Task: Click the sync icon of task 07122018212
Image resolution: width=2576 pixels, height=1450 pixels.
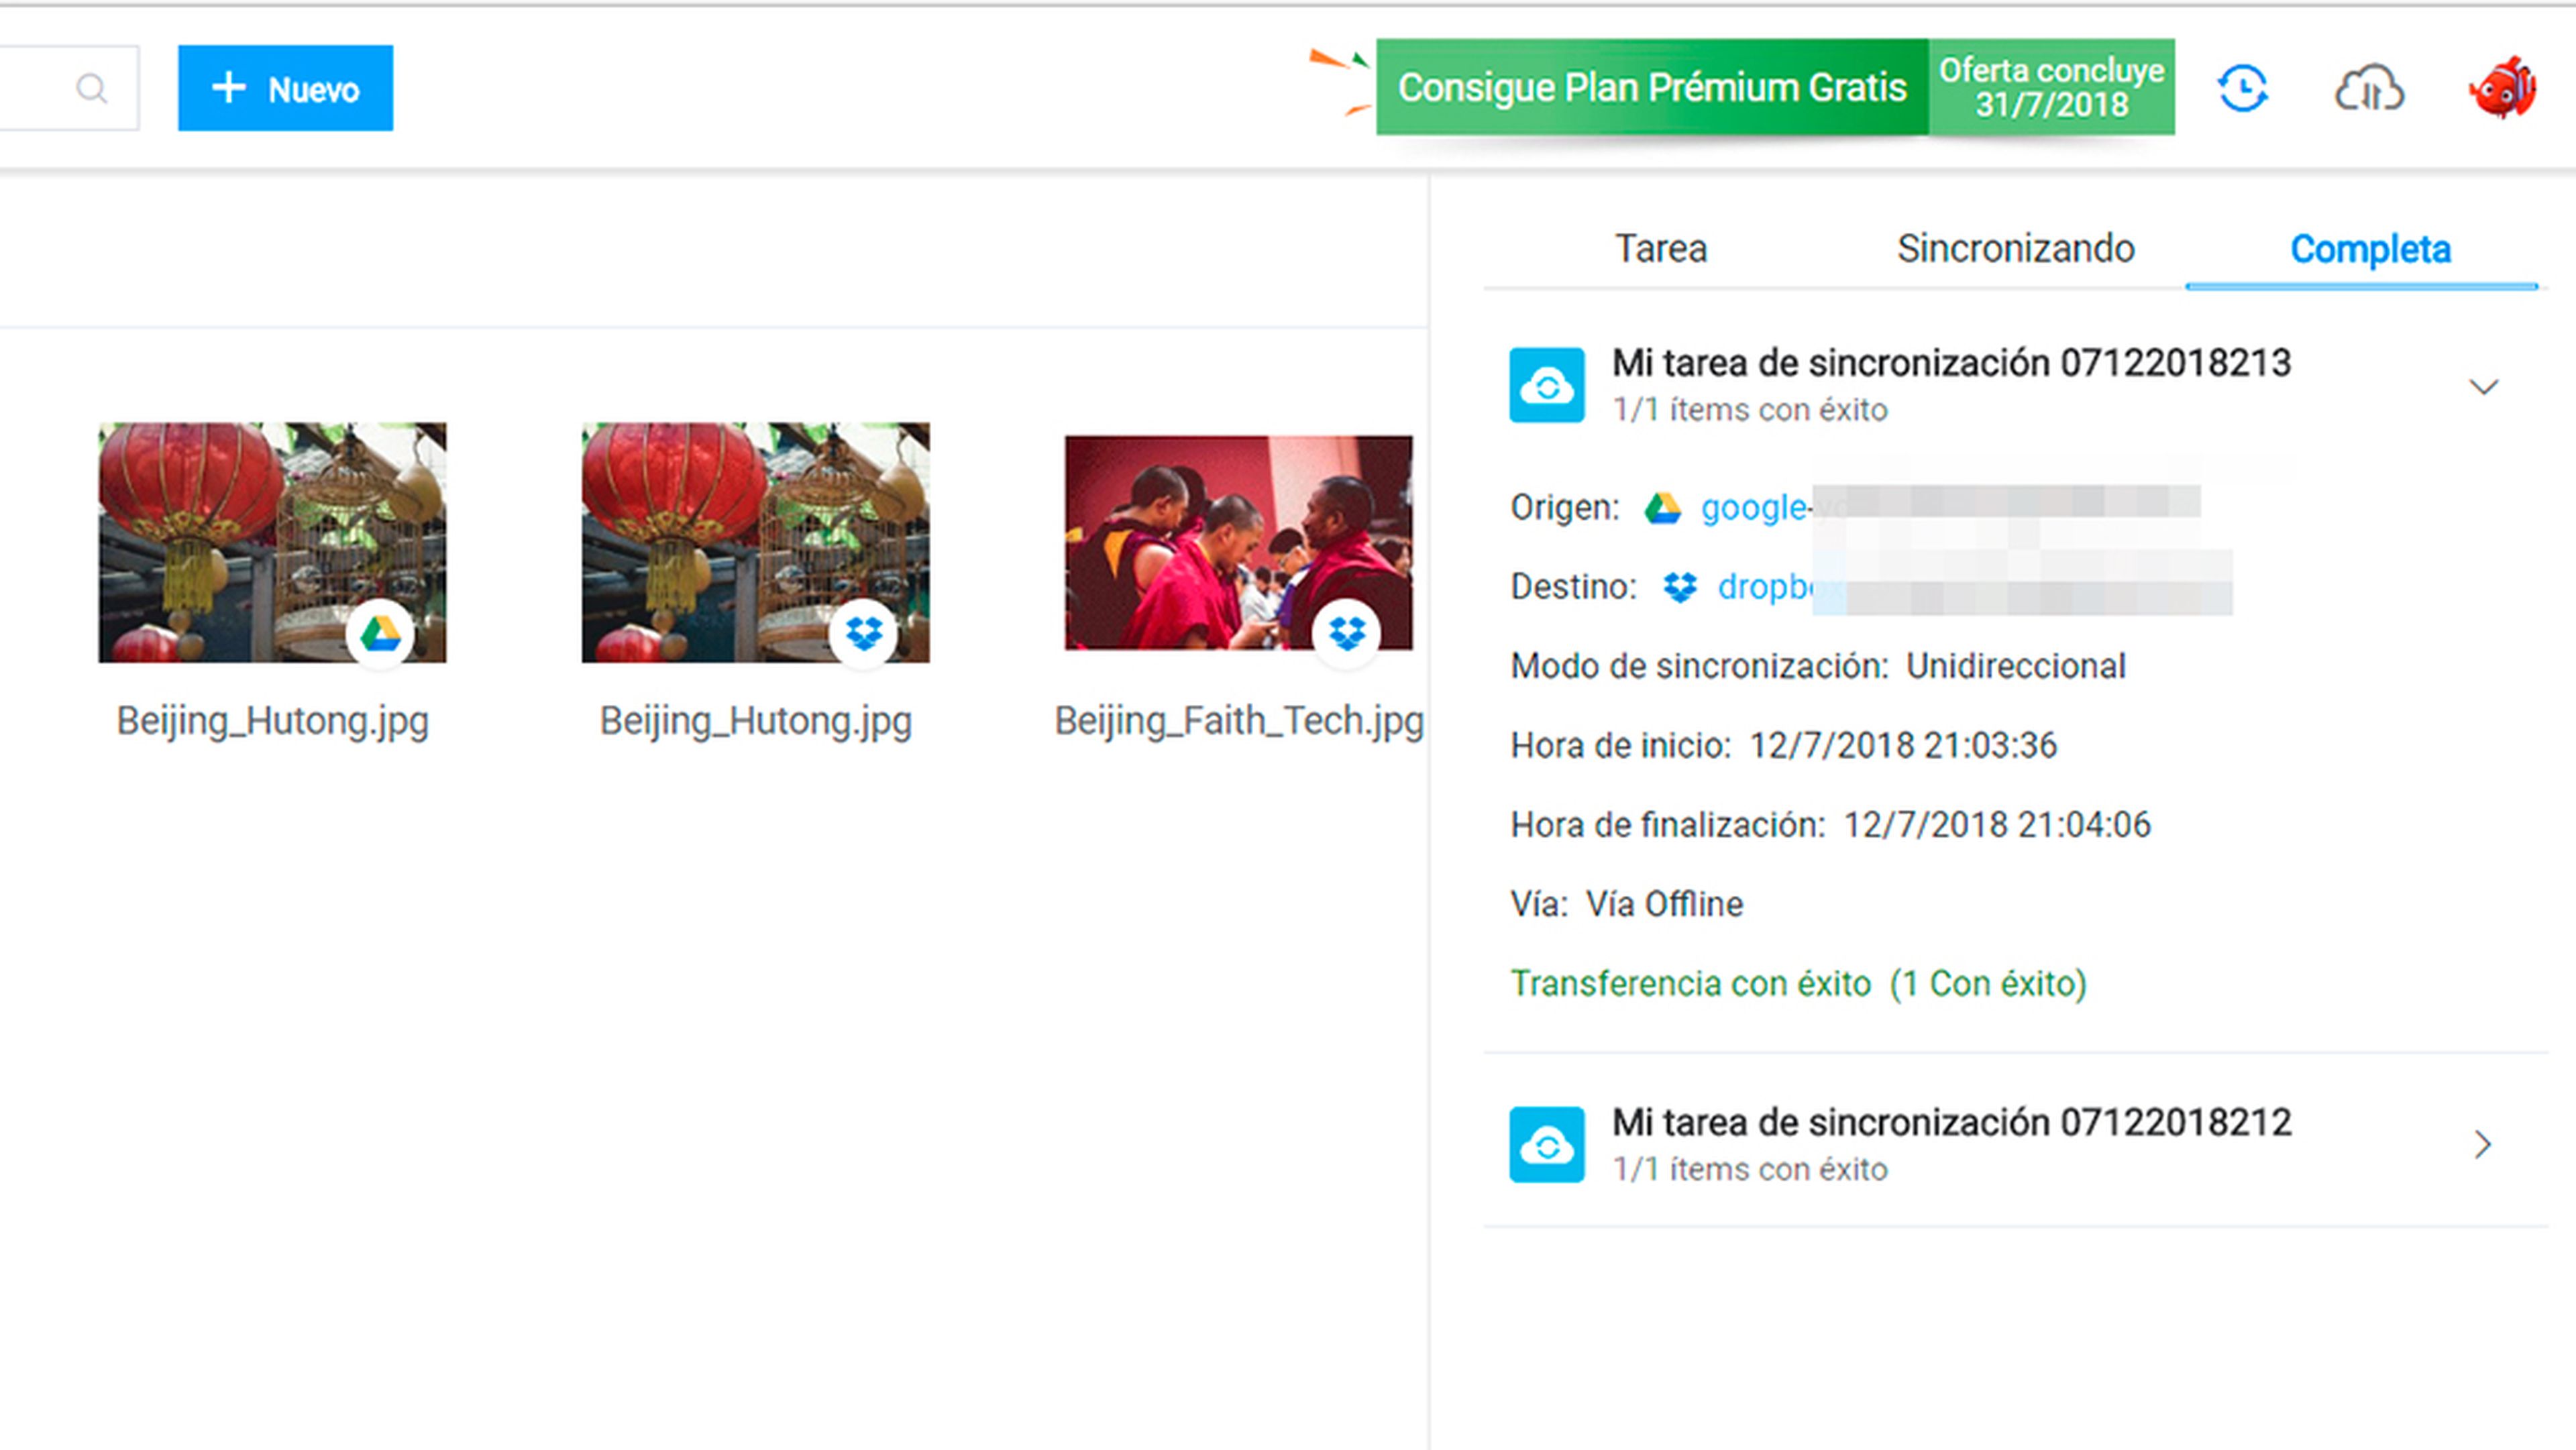Action: [1546, 1144]
